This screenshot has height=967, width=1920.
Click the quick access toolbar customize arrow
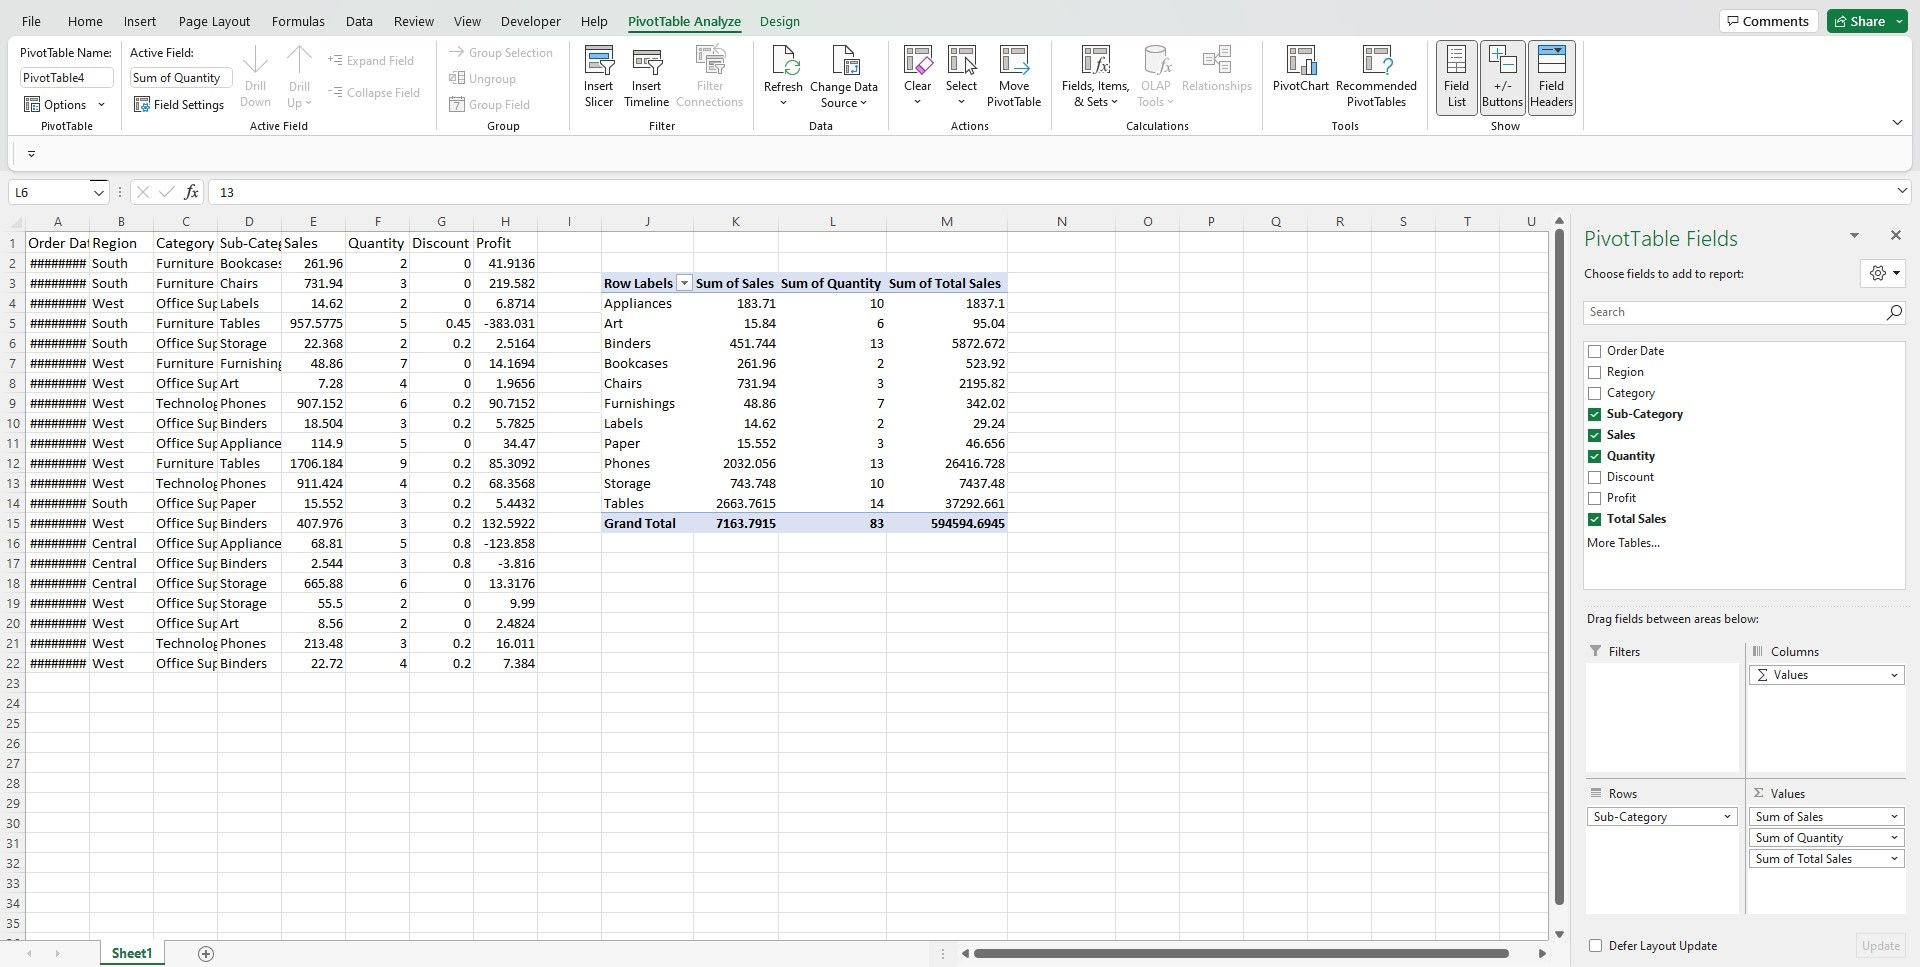31,154
